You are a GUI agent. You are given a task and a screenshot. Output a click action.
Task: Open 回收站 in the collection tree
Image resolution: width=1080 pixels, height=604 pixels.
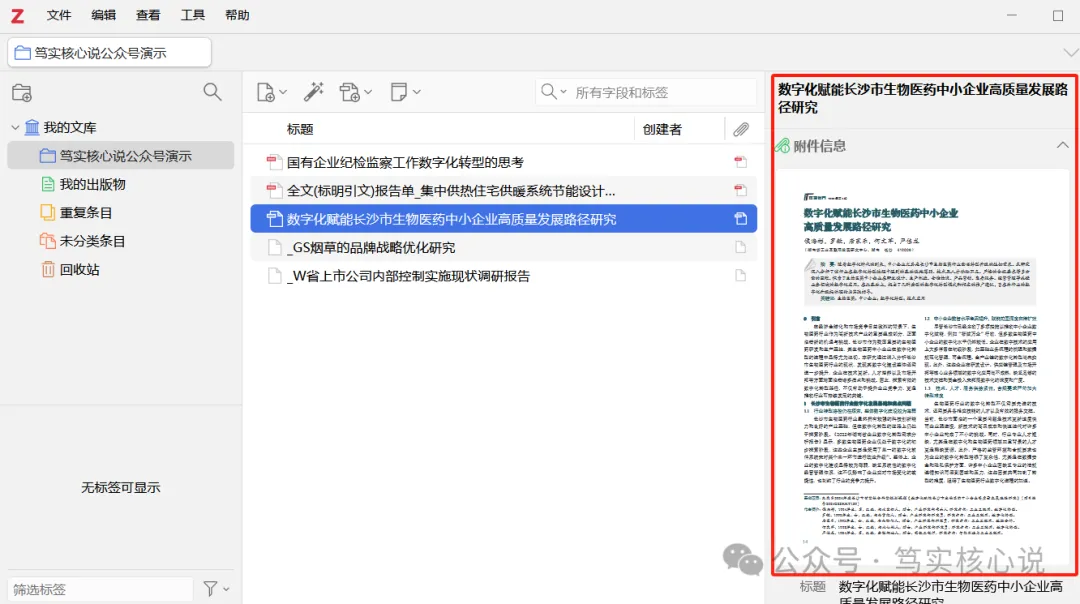tap(79, 269)
